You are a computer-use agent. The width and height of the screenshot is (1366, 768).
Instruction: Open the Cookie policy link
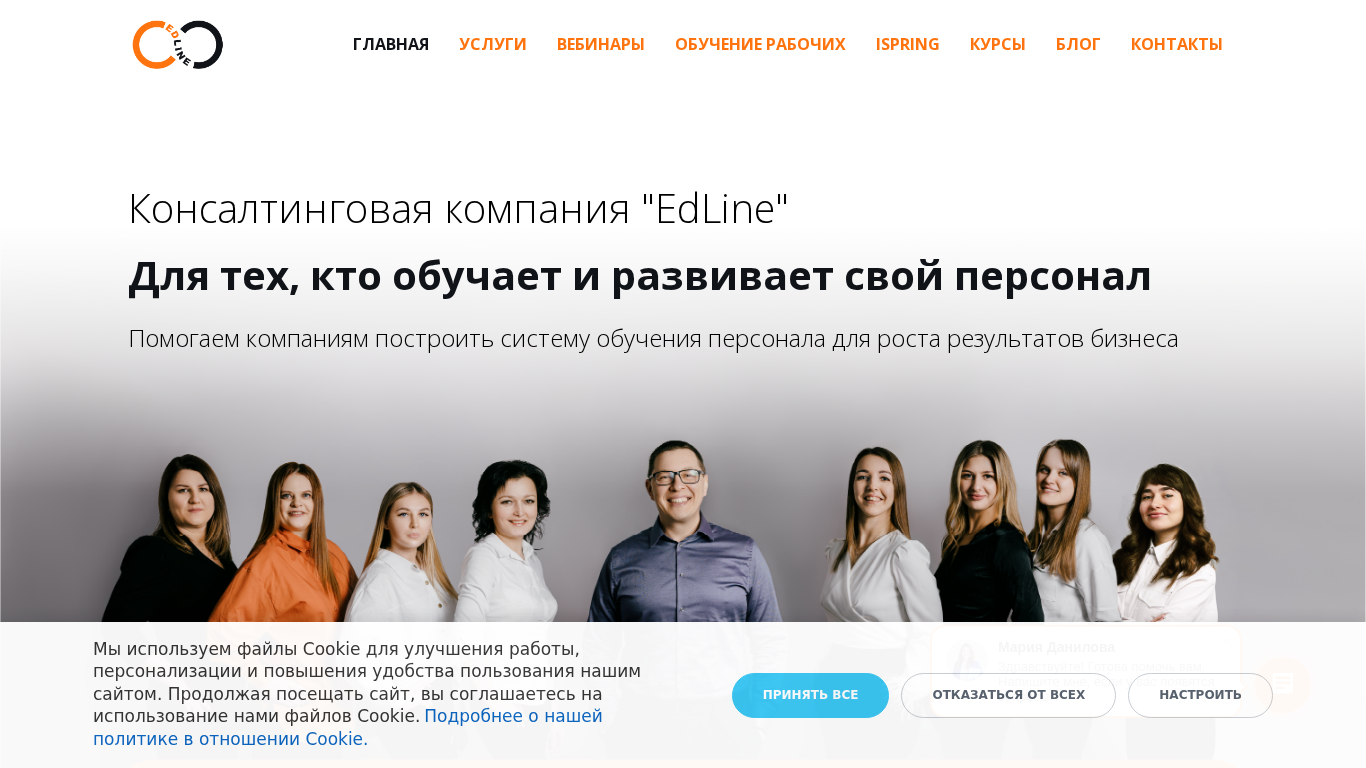(x=348, y=728)
